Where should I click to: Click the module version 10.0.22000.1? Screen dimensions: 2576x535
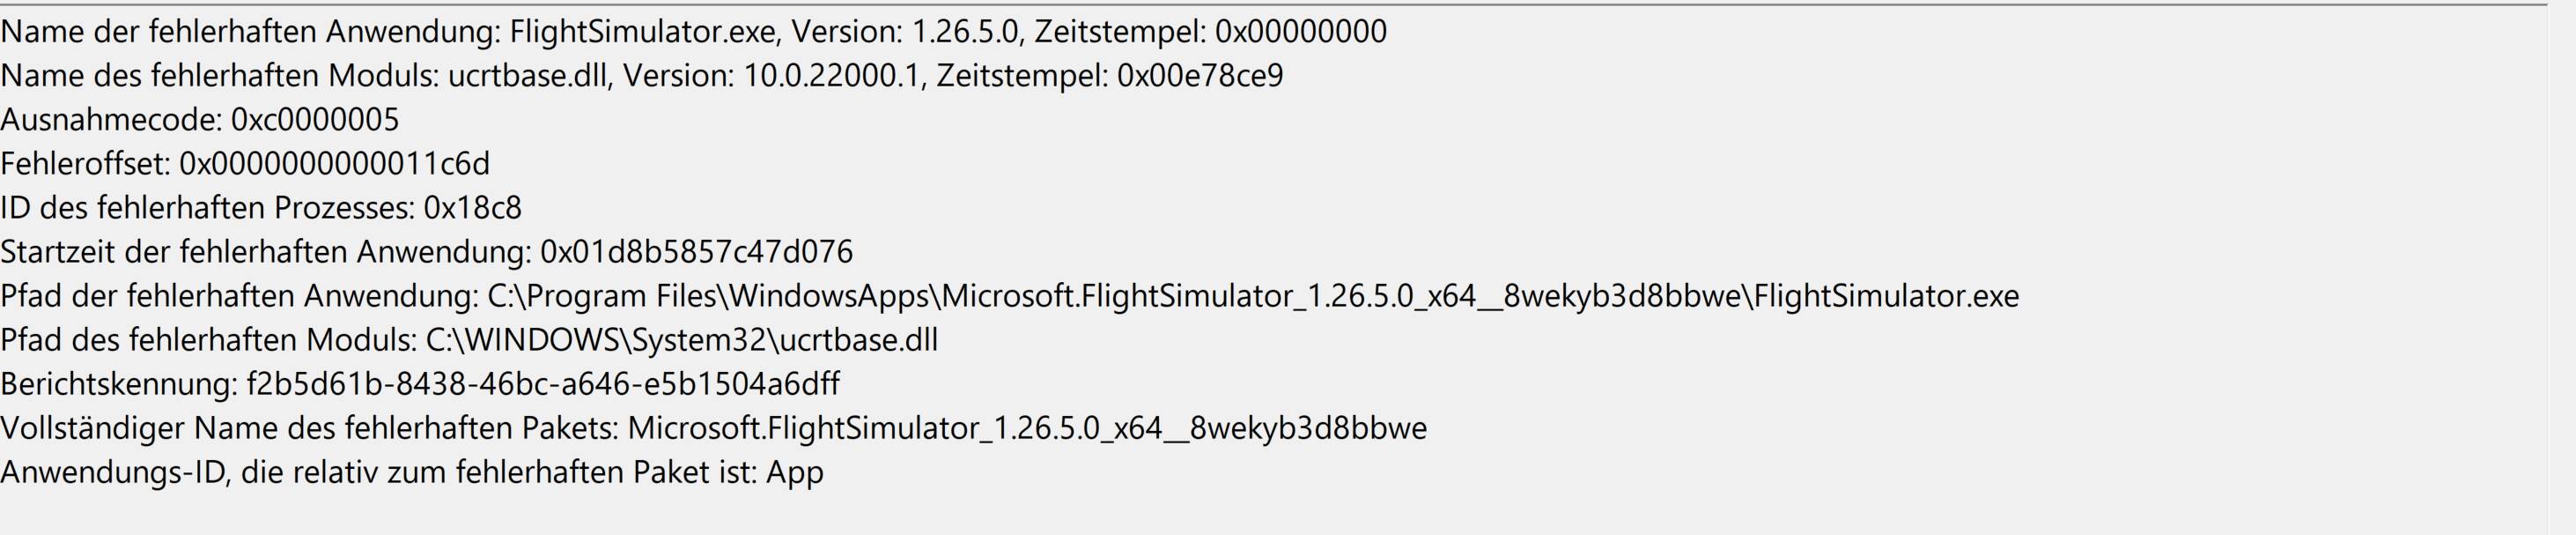tap(831, 76)
